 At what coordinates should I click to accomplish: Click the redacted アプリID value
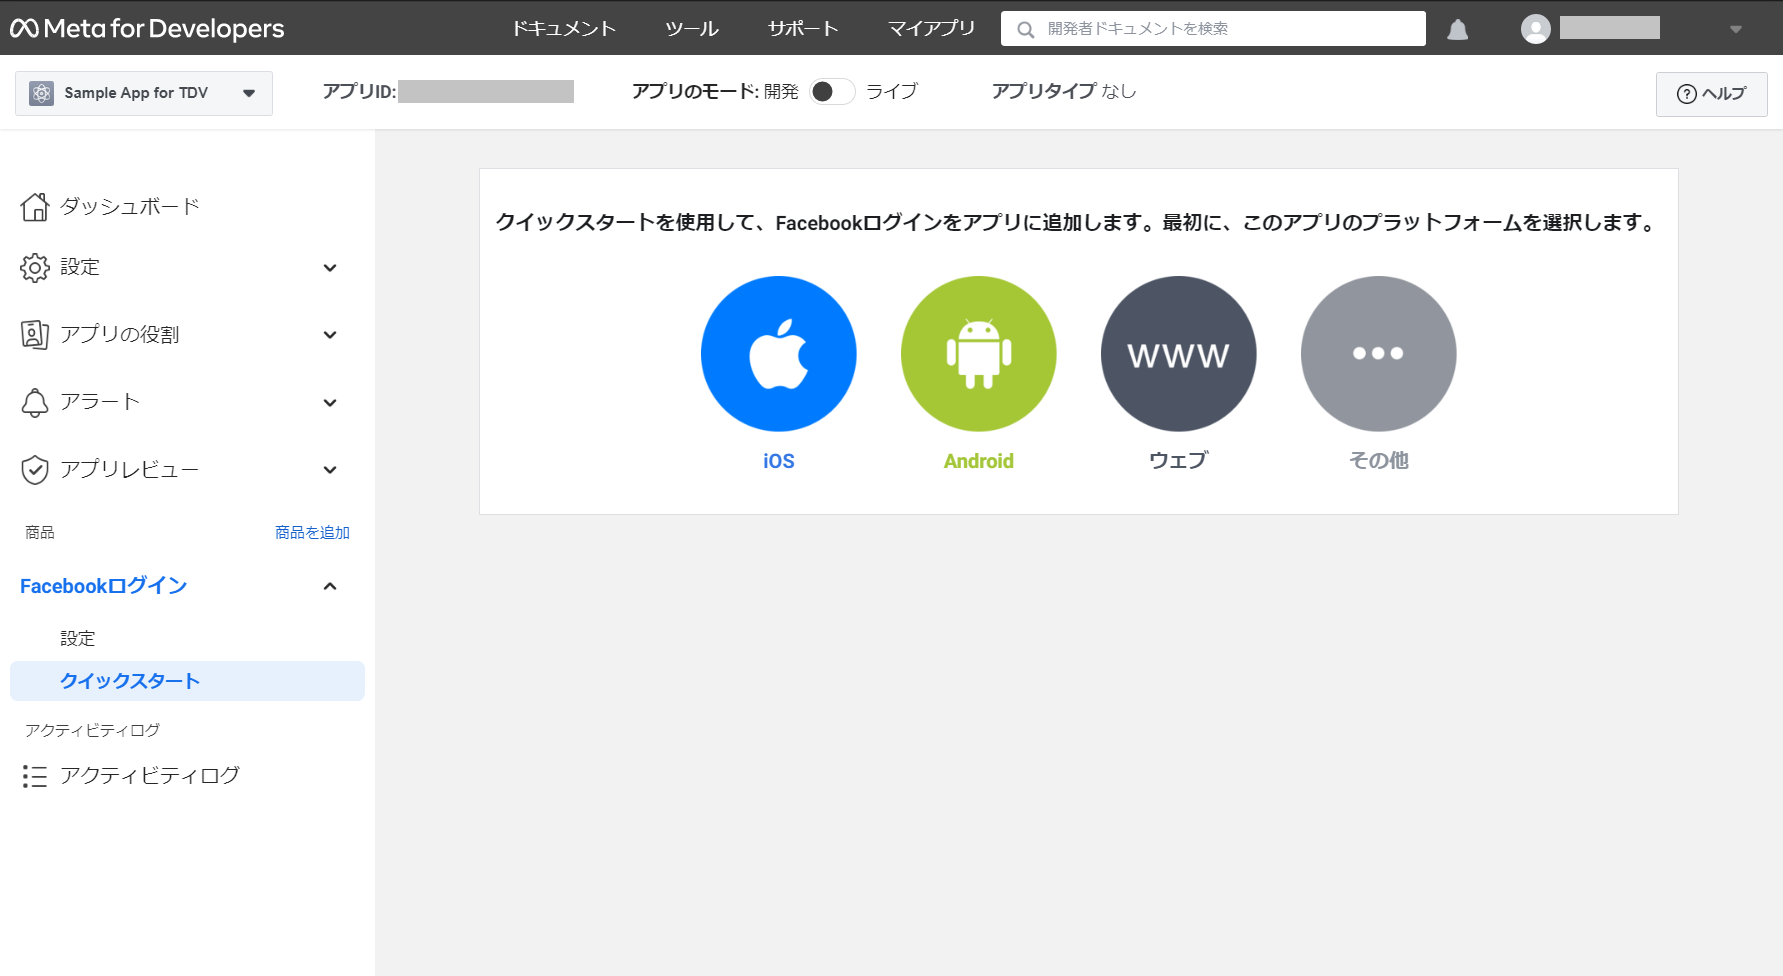coord(486,92)
